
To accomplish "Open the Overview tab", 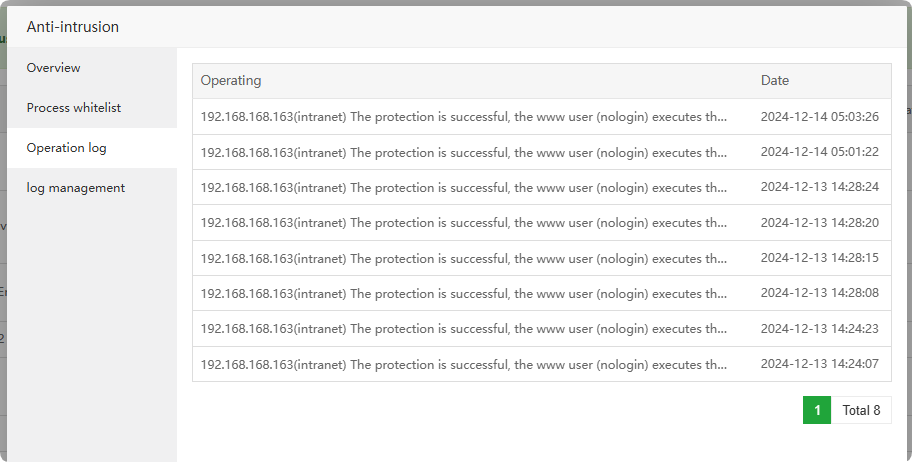I will point(54,68).
